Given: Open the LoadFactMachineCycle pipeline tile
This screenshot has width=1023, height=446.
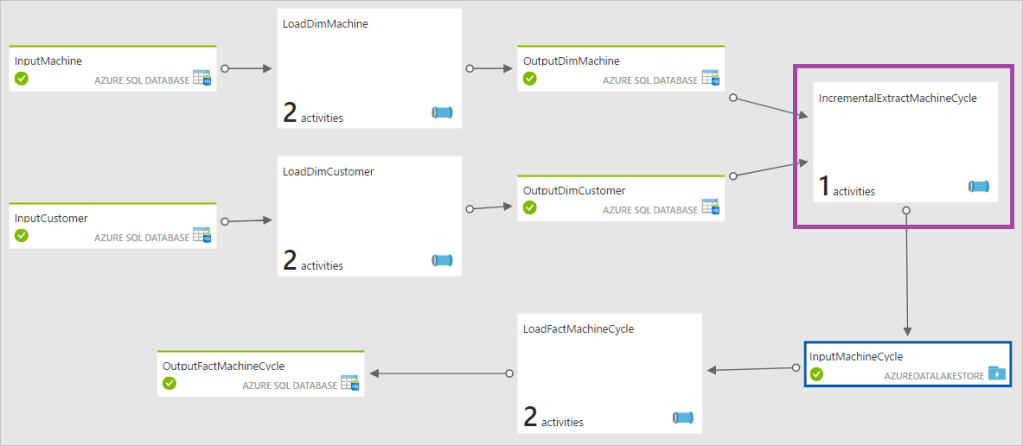Looking at the screenshot, I should click(610, 372).
